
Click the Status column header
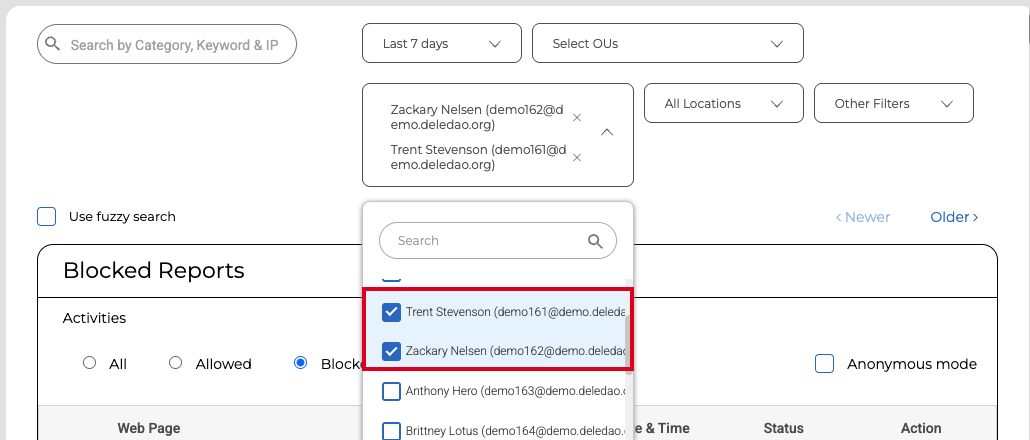tap(784, 428)
